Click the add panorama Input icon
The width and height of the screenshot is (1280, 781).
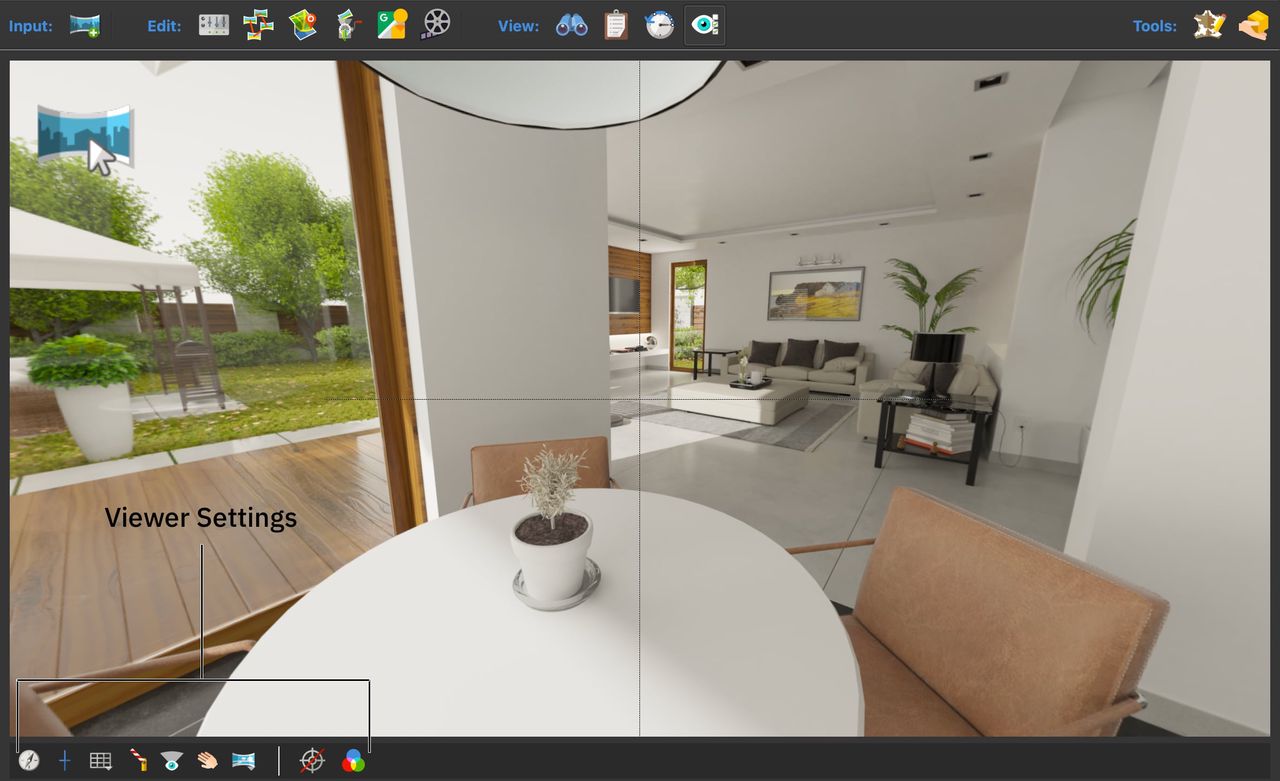point(85,25)
